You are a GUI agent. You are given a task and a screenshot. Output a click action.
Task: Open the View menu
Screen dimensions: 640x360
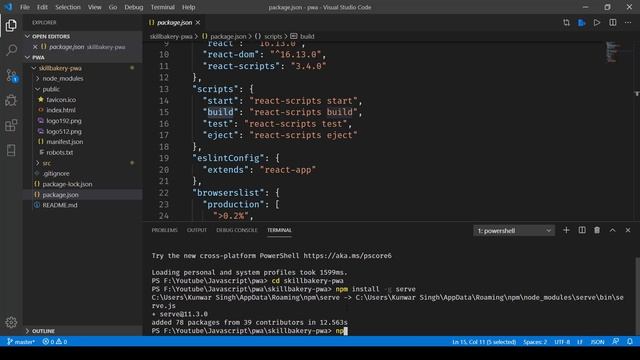coord(95,7)
